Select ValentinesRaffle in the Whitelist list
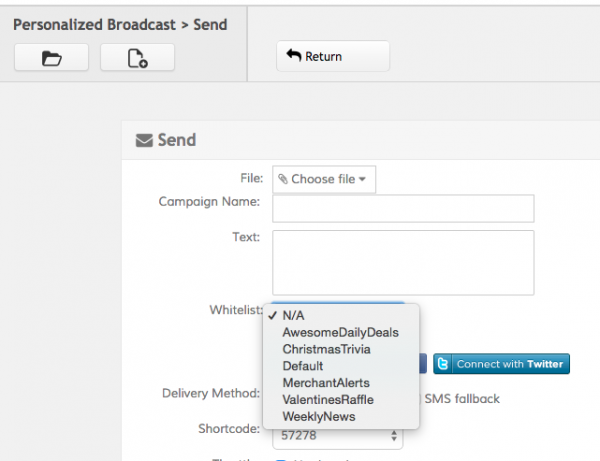The height and width of the screenshot is (461, 600). pos(328,399)
